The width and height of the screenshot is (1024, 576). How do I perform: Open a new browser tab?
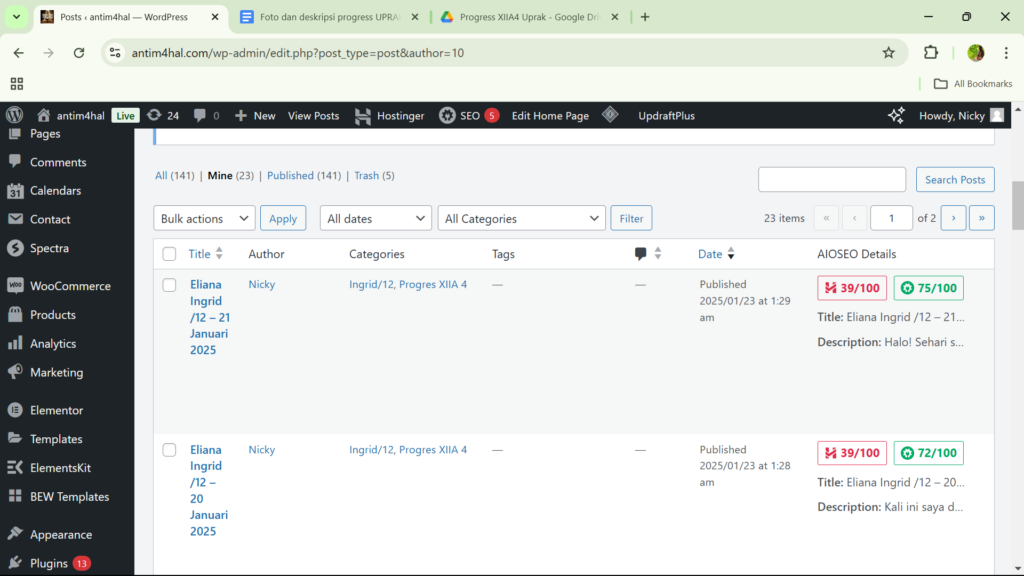(x=645, y=17)
